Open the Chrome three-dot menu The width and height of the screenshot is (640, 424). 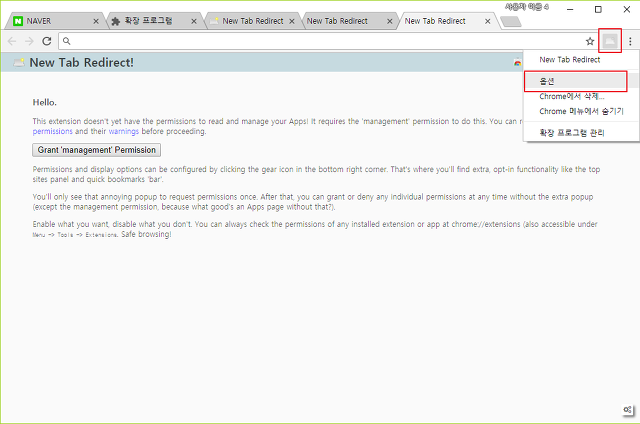coord(630,41)
